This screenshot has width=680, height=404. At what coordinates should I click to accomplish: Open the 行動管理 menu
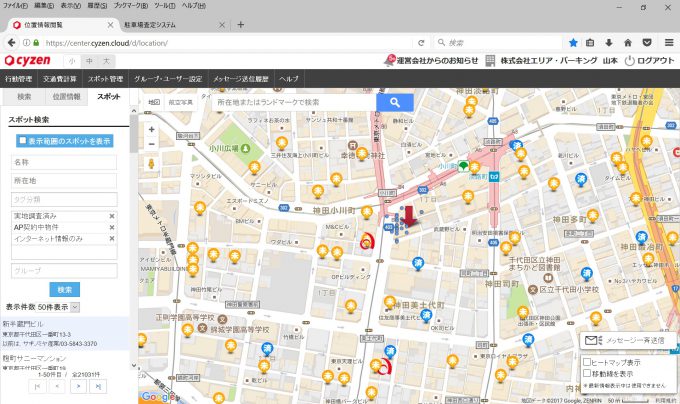click(x=19, y=79)
